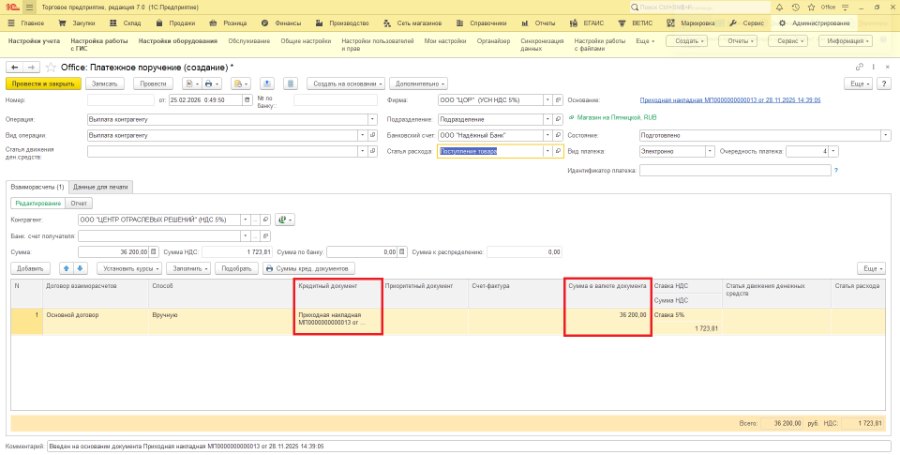Open the Банковский счет record via its open icon
The width and height of the screenshot is (900, 455).
(x=558, y=135)
